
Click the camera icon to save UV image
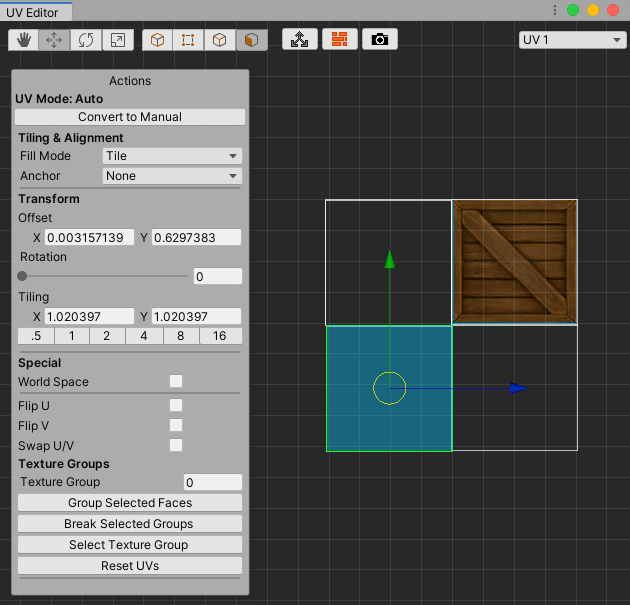[x=380, y=40]
